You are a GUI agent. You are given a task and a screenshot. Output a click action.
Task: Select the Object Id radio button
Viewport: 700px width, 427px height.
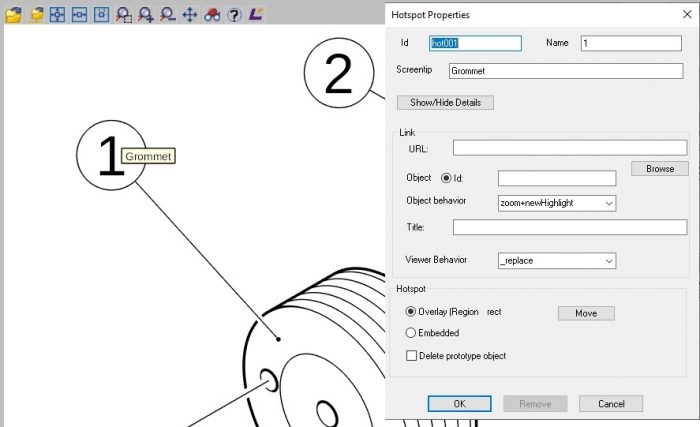[x=447, y=179]
